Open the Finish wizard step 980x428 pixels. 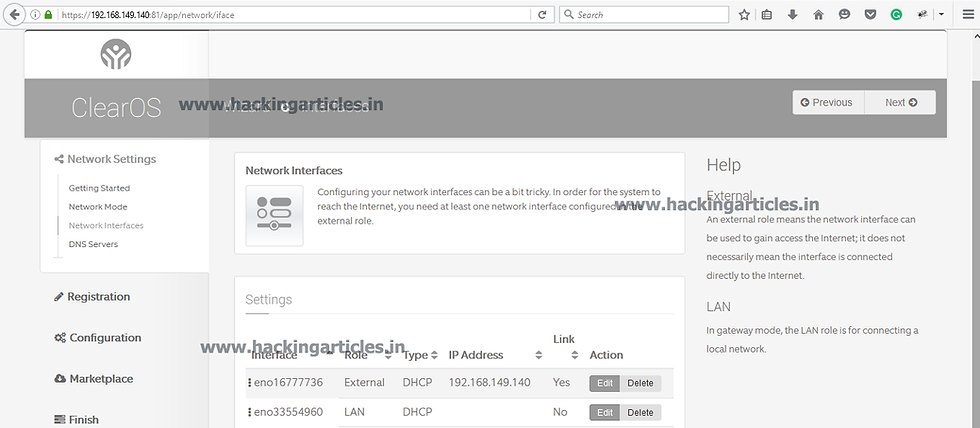pos(77,420)
